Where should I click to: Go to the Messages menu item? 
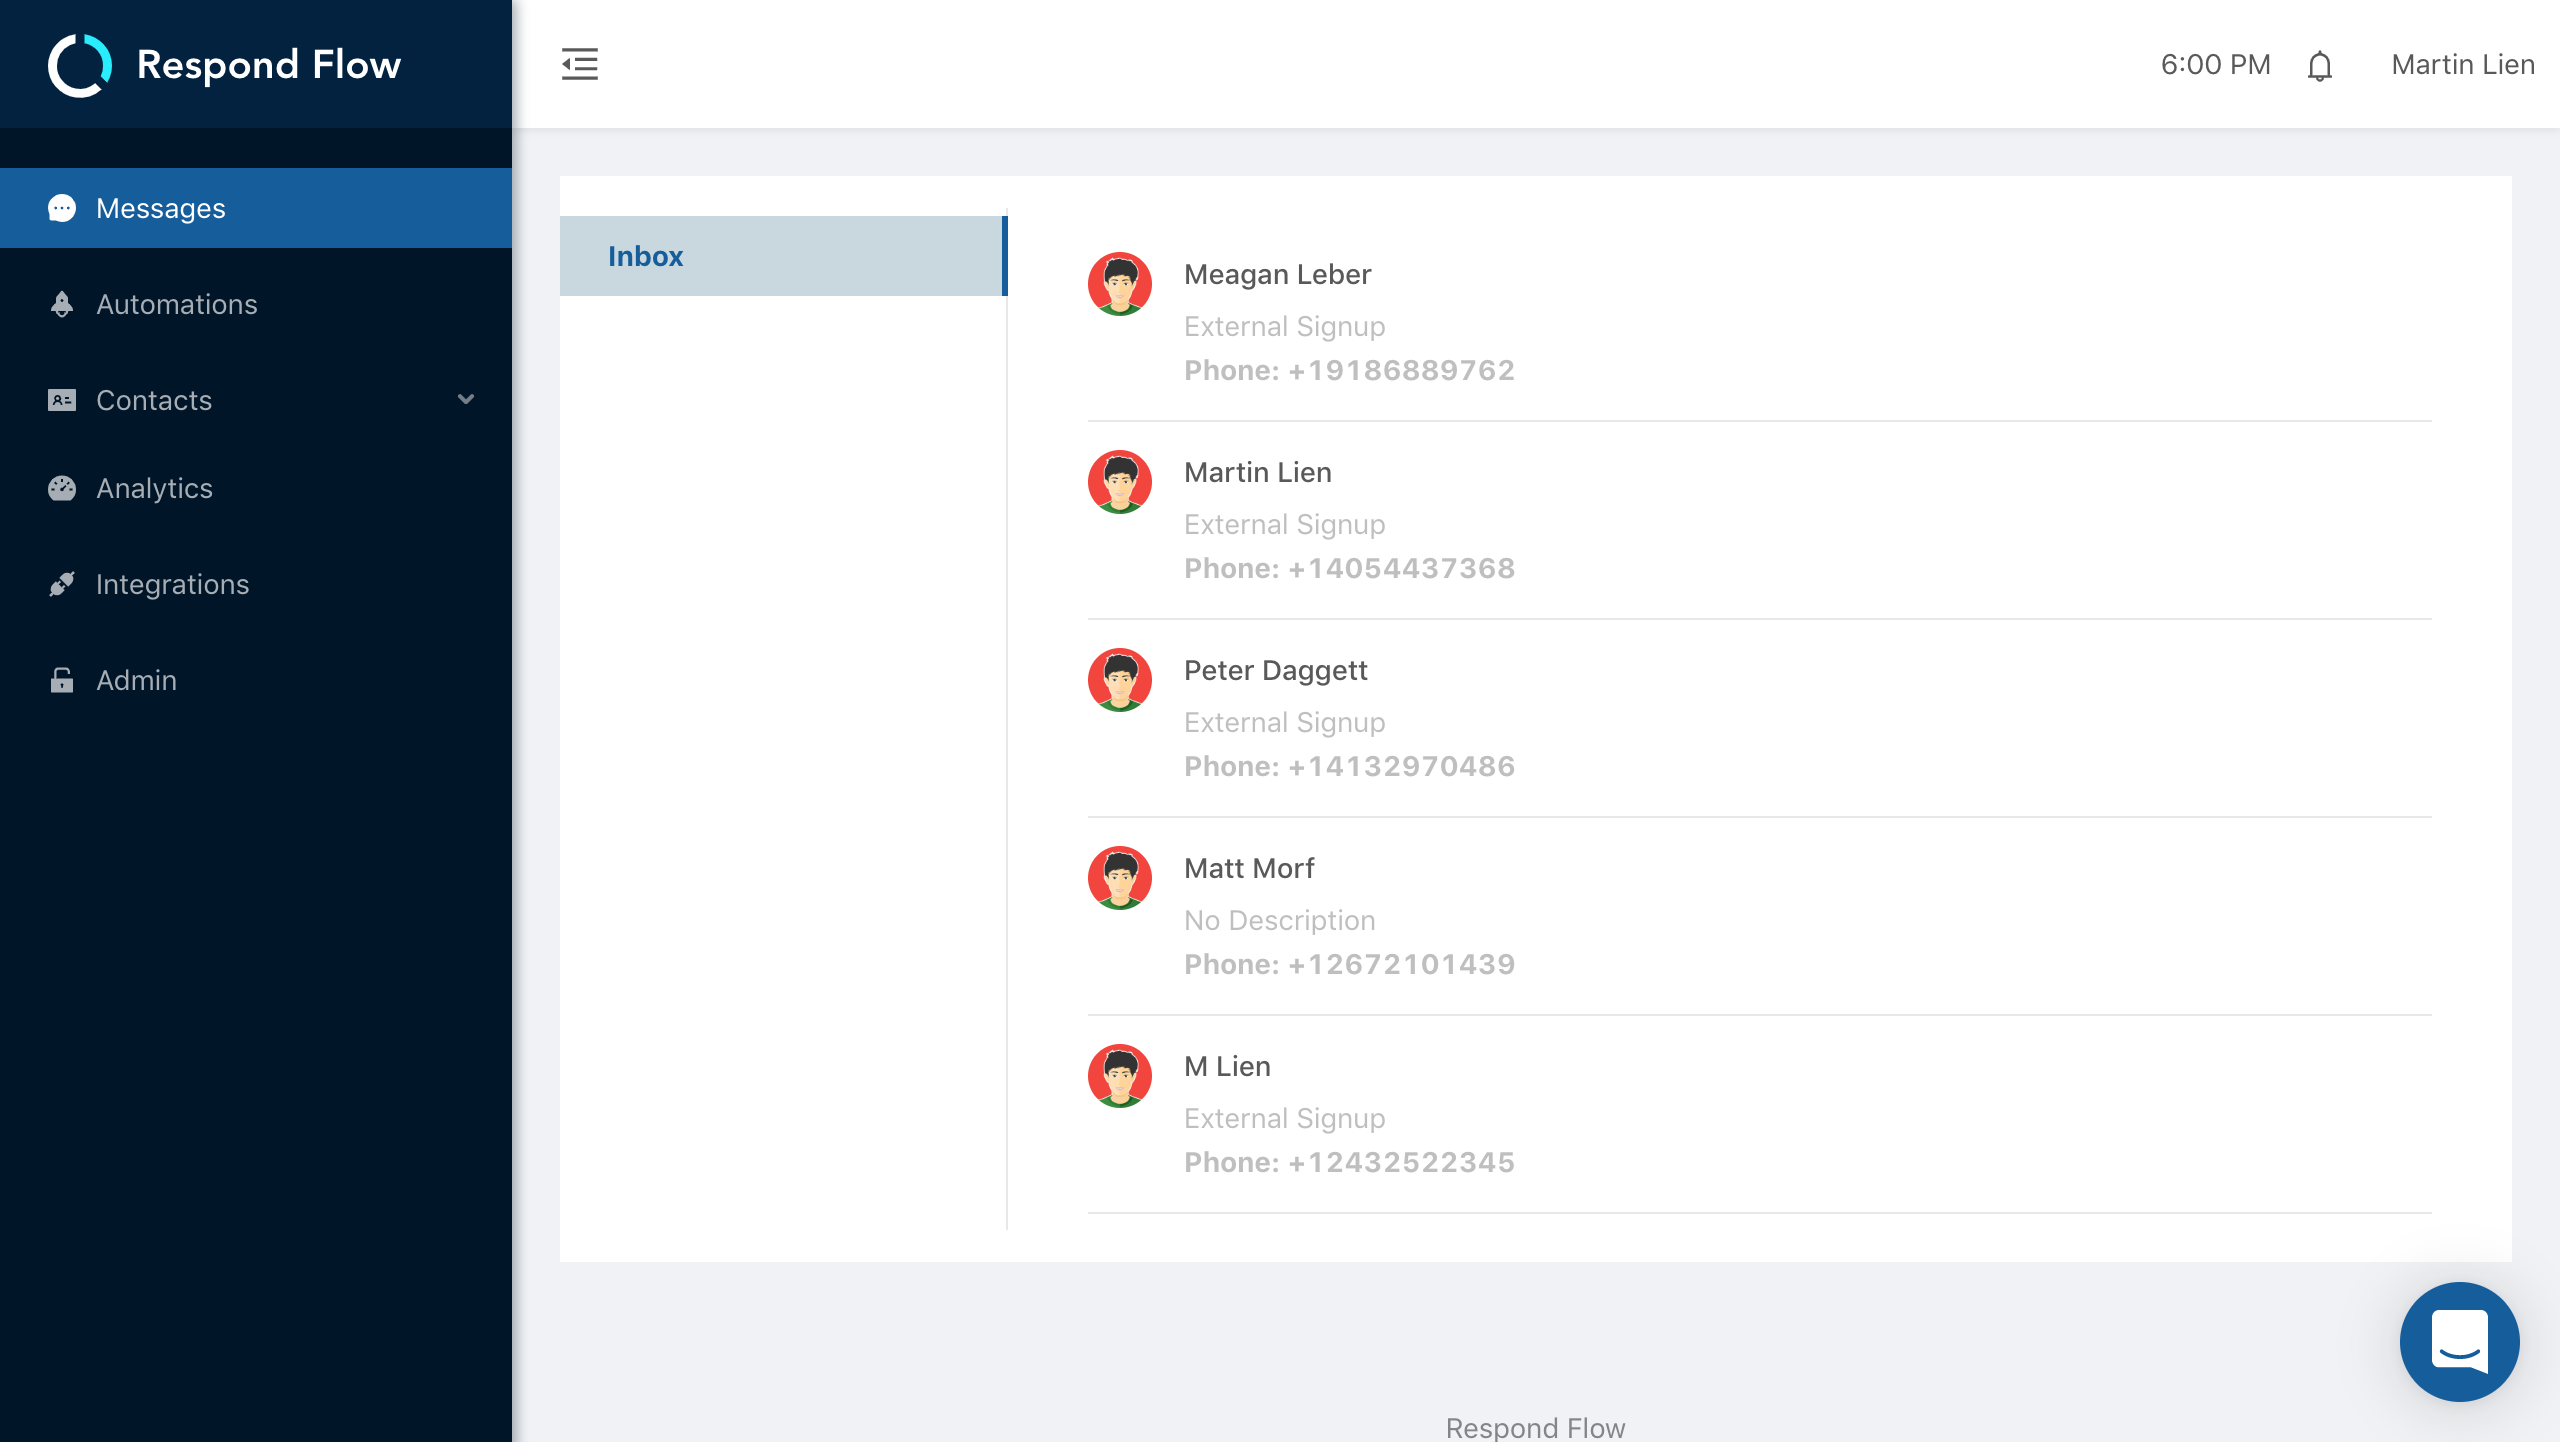tap(161, 208)
